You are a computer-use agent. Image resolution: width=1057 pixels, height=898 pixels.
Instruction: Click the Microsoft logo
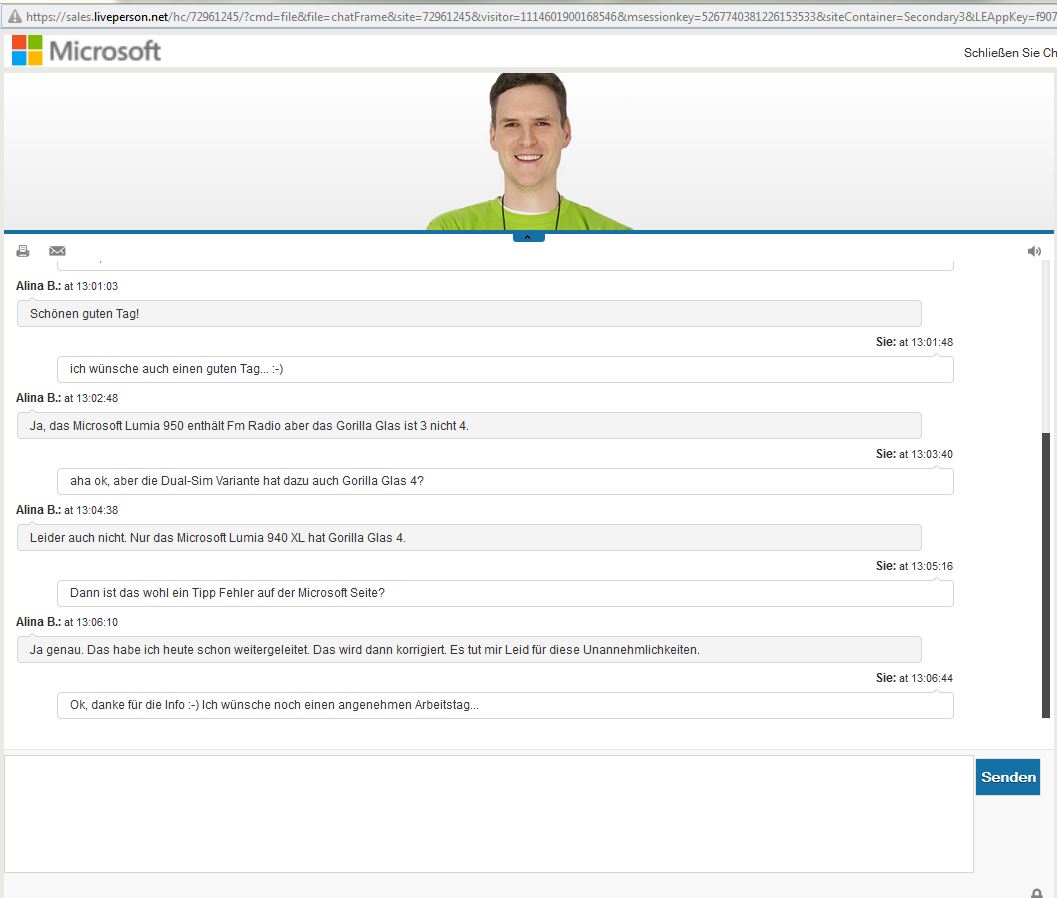86,51
